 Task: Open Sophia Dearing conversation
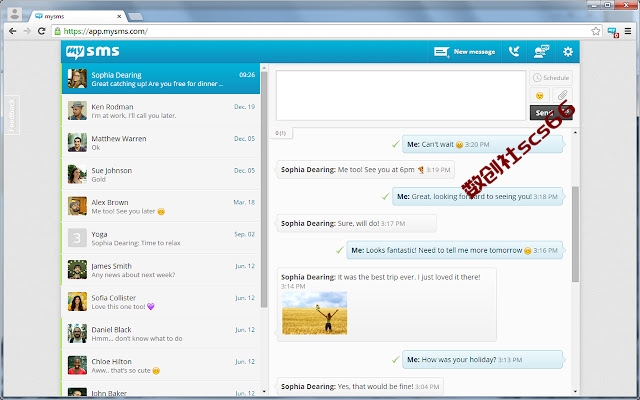pos(161,79)
